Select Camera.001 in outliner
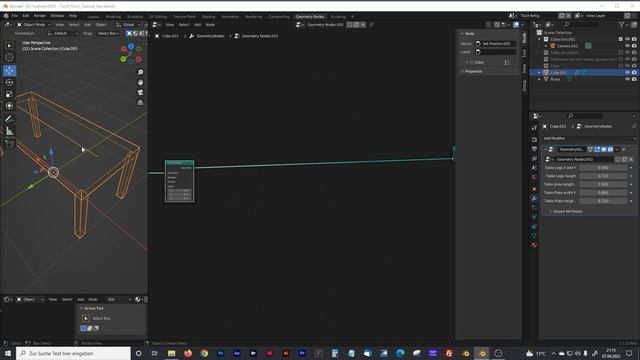 (567, 46)
